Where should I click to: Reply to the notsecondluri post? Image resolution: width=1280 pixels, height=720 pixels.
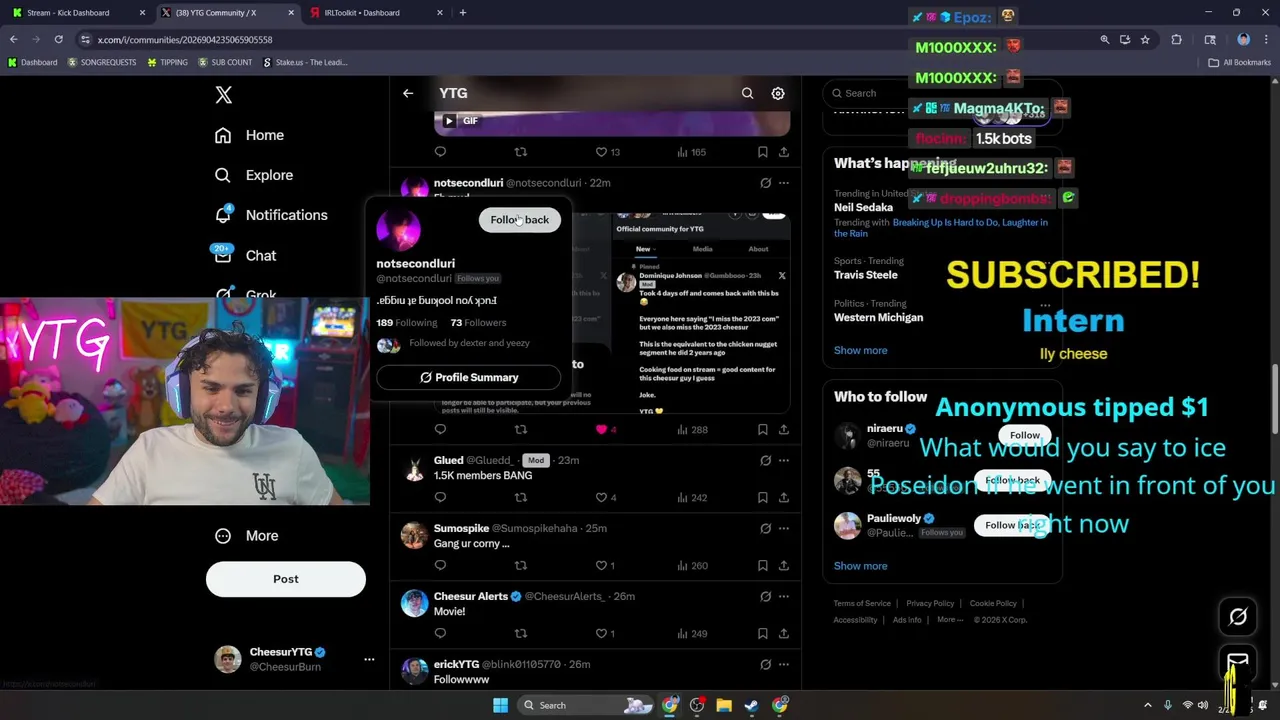coord(440,430)
